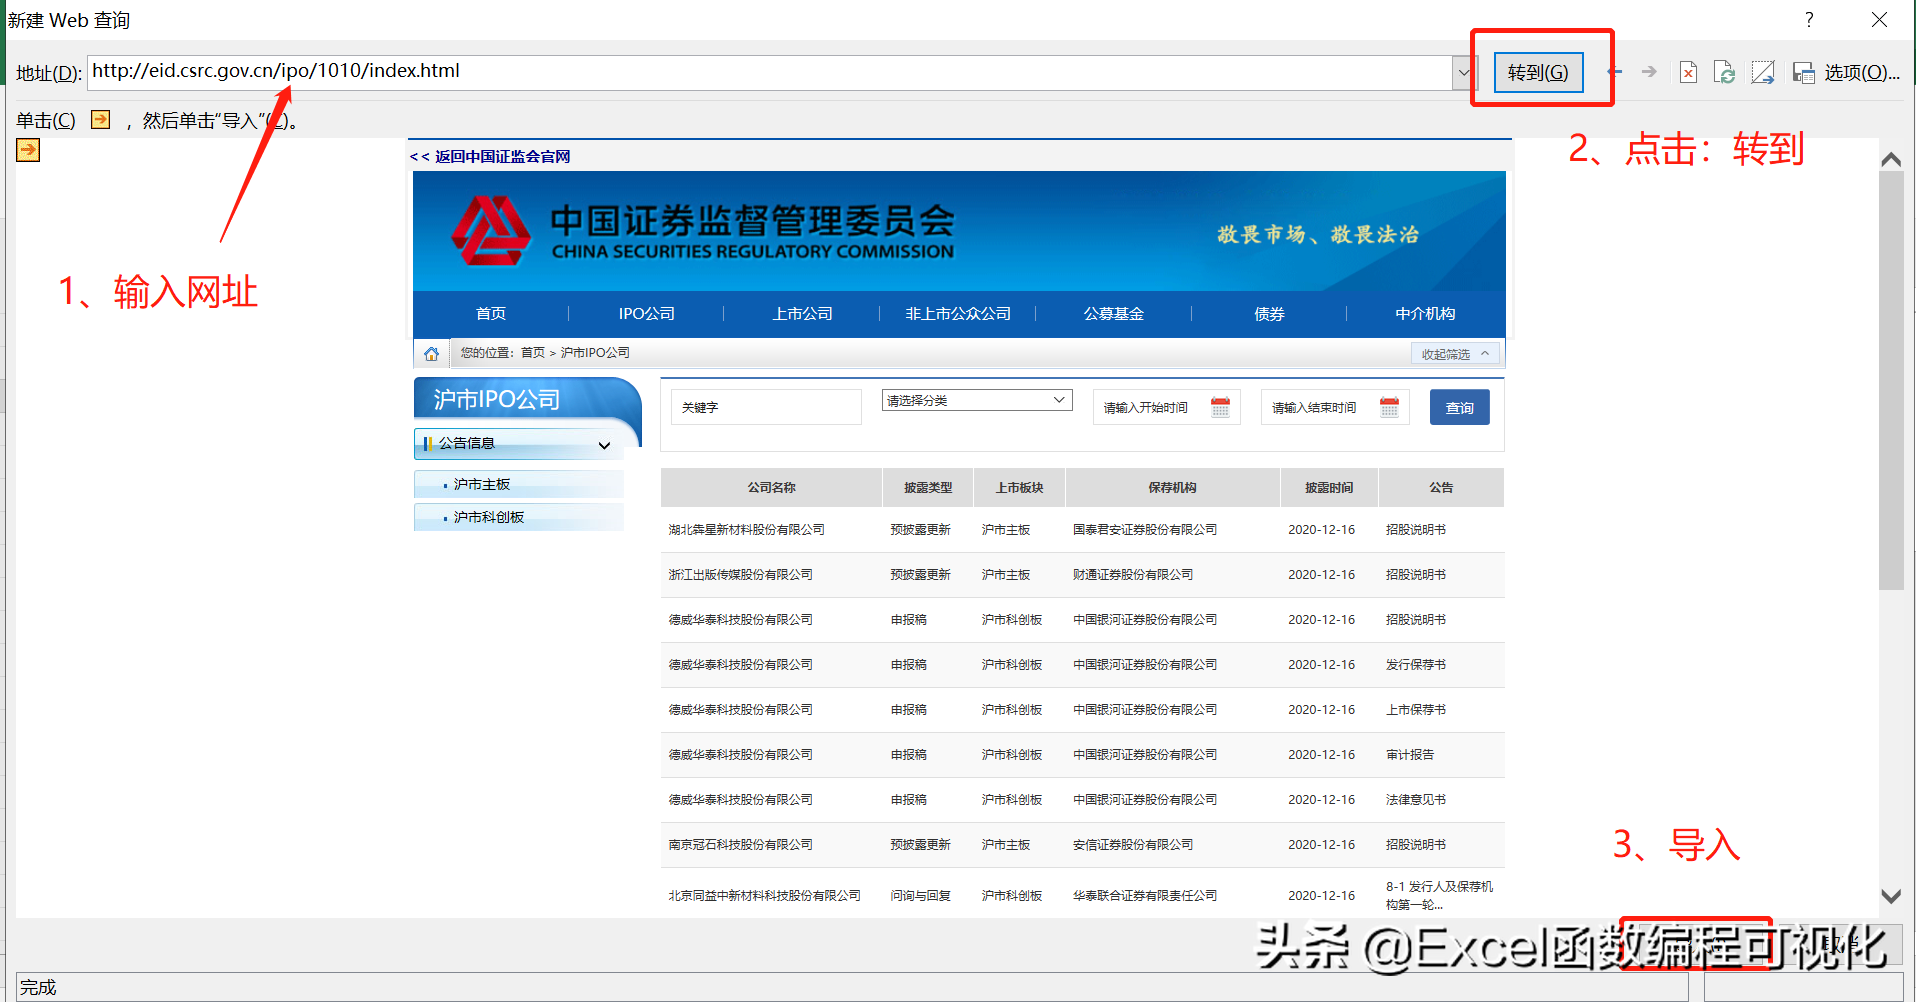1916x1002 pixels.
Task: Click the scrollbar down arrow
Action: (1891, 896)
